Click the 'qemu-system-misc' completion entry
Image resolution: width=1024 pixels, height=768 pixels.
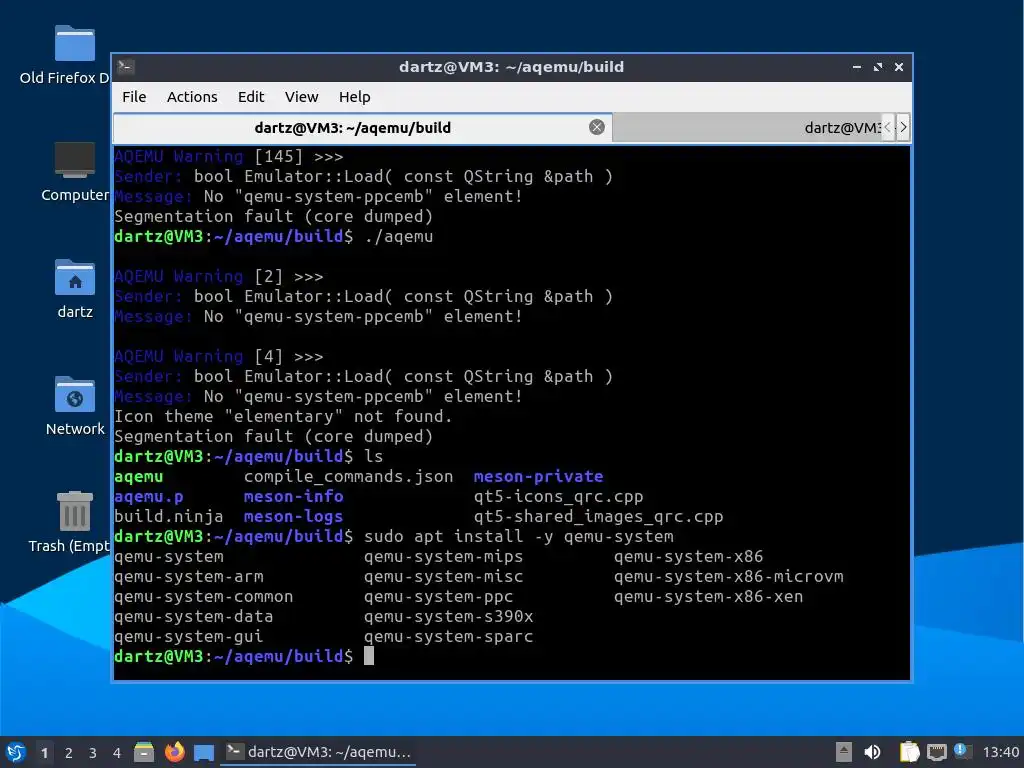(443, 577)
